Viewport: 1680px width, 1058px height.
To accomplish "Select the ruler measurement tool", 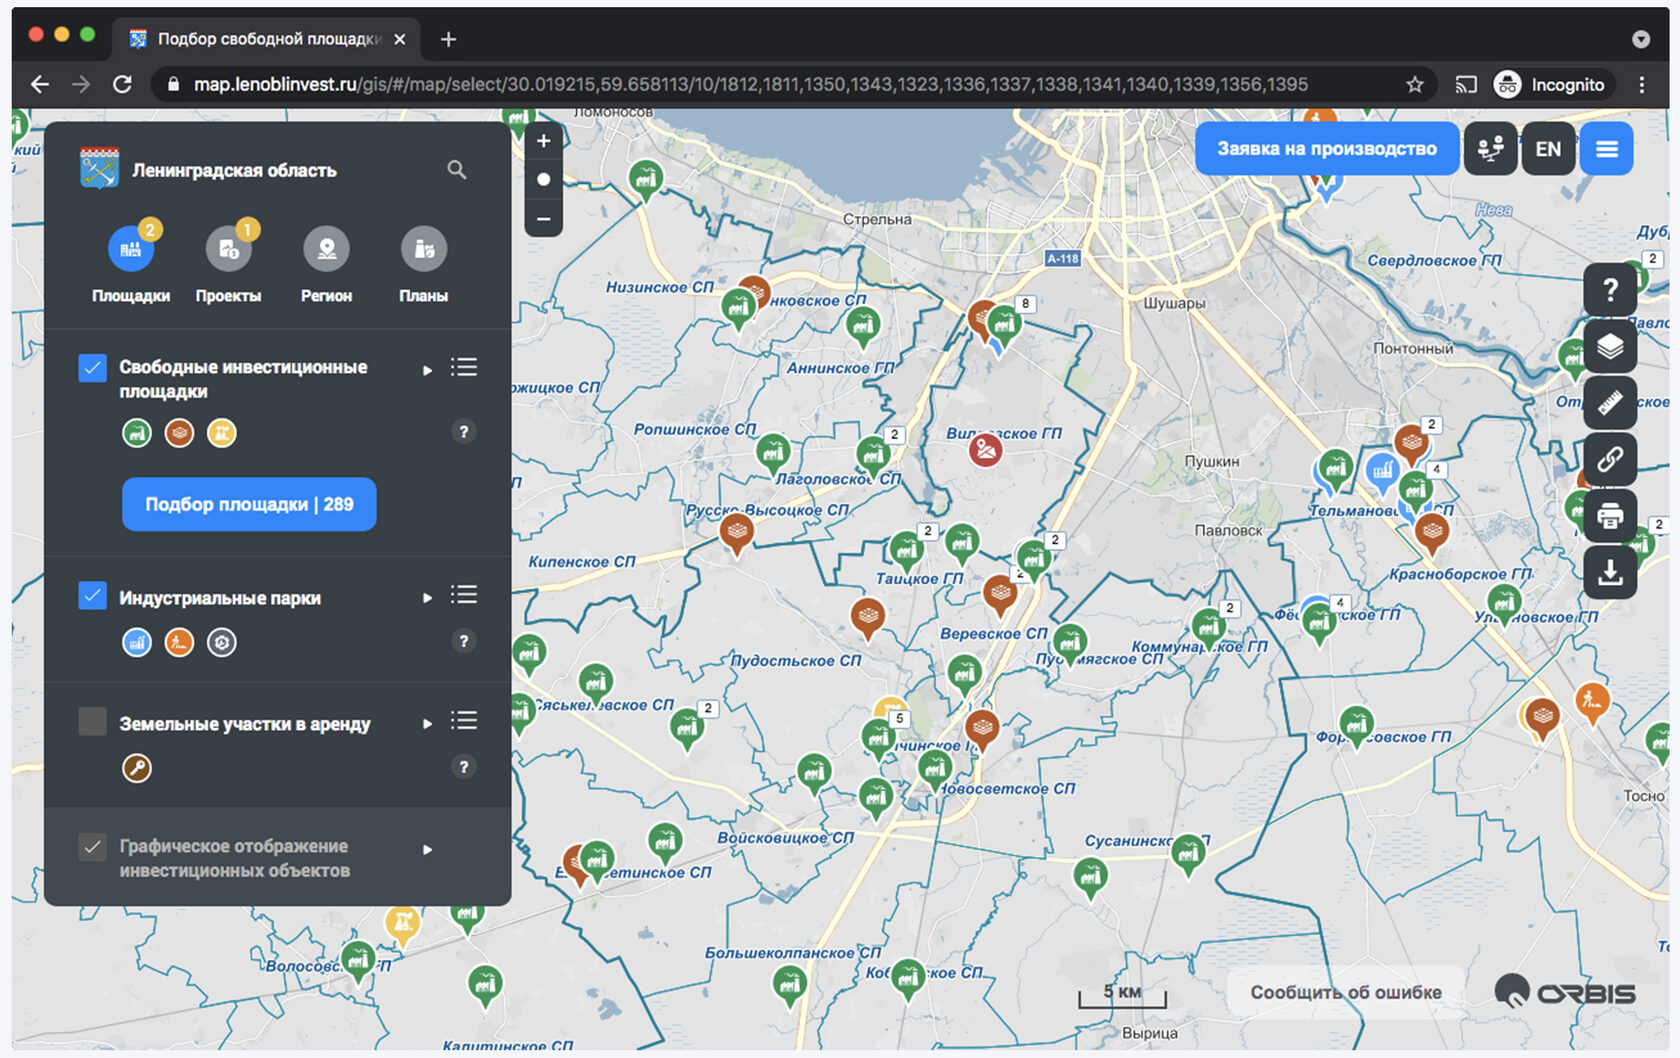I will pyautogui.click(x=1609, y=402).
